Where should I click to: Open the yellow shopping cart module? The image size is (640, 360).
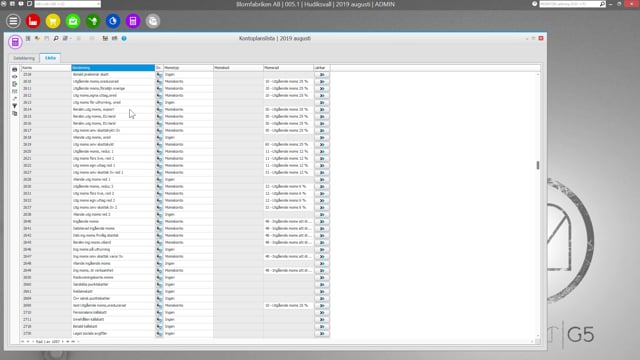tap(53, 21)
